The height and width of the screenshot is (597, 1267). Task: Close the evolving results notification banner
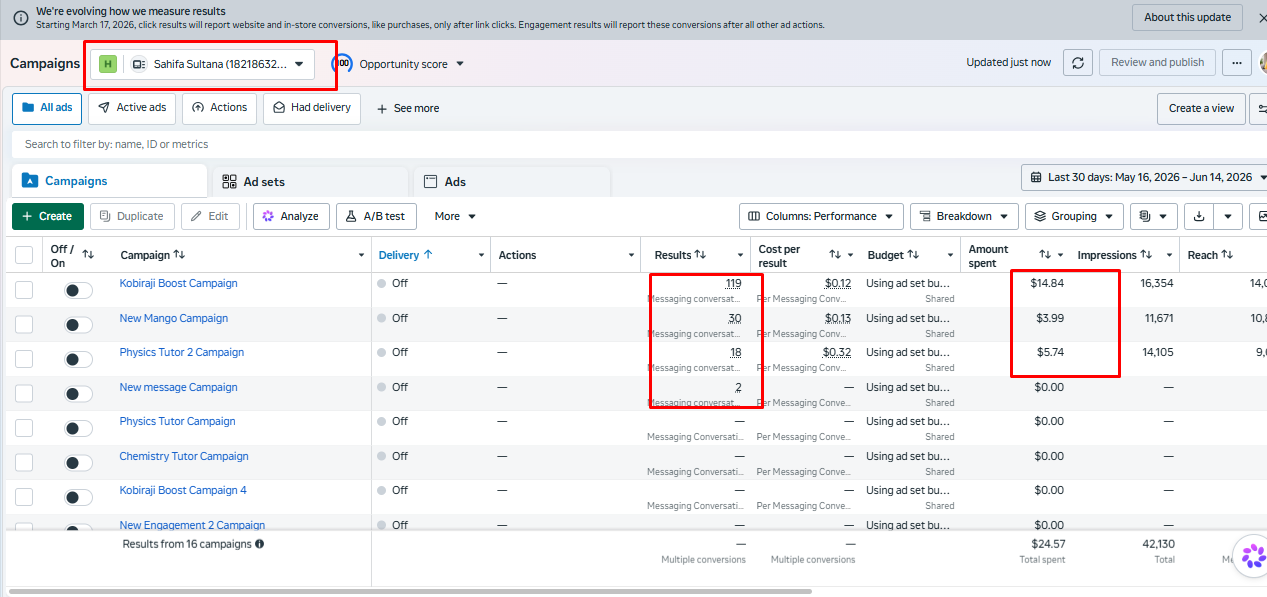pyautogui.click(x=1262, y=17)
